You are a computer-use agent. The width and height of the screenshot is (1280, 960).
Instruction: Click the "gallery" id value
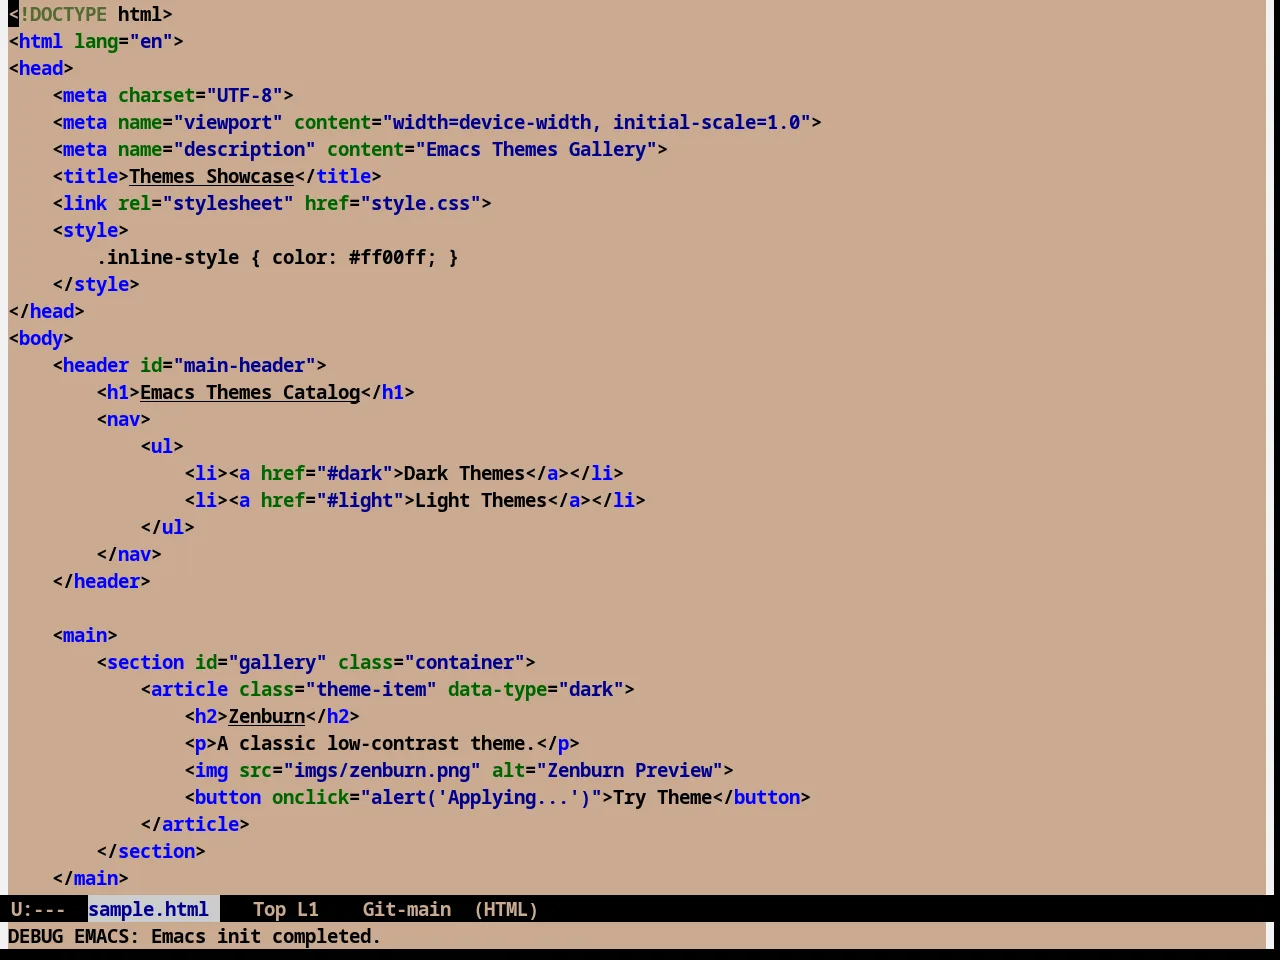point(277,662)
